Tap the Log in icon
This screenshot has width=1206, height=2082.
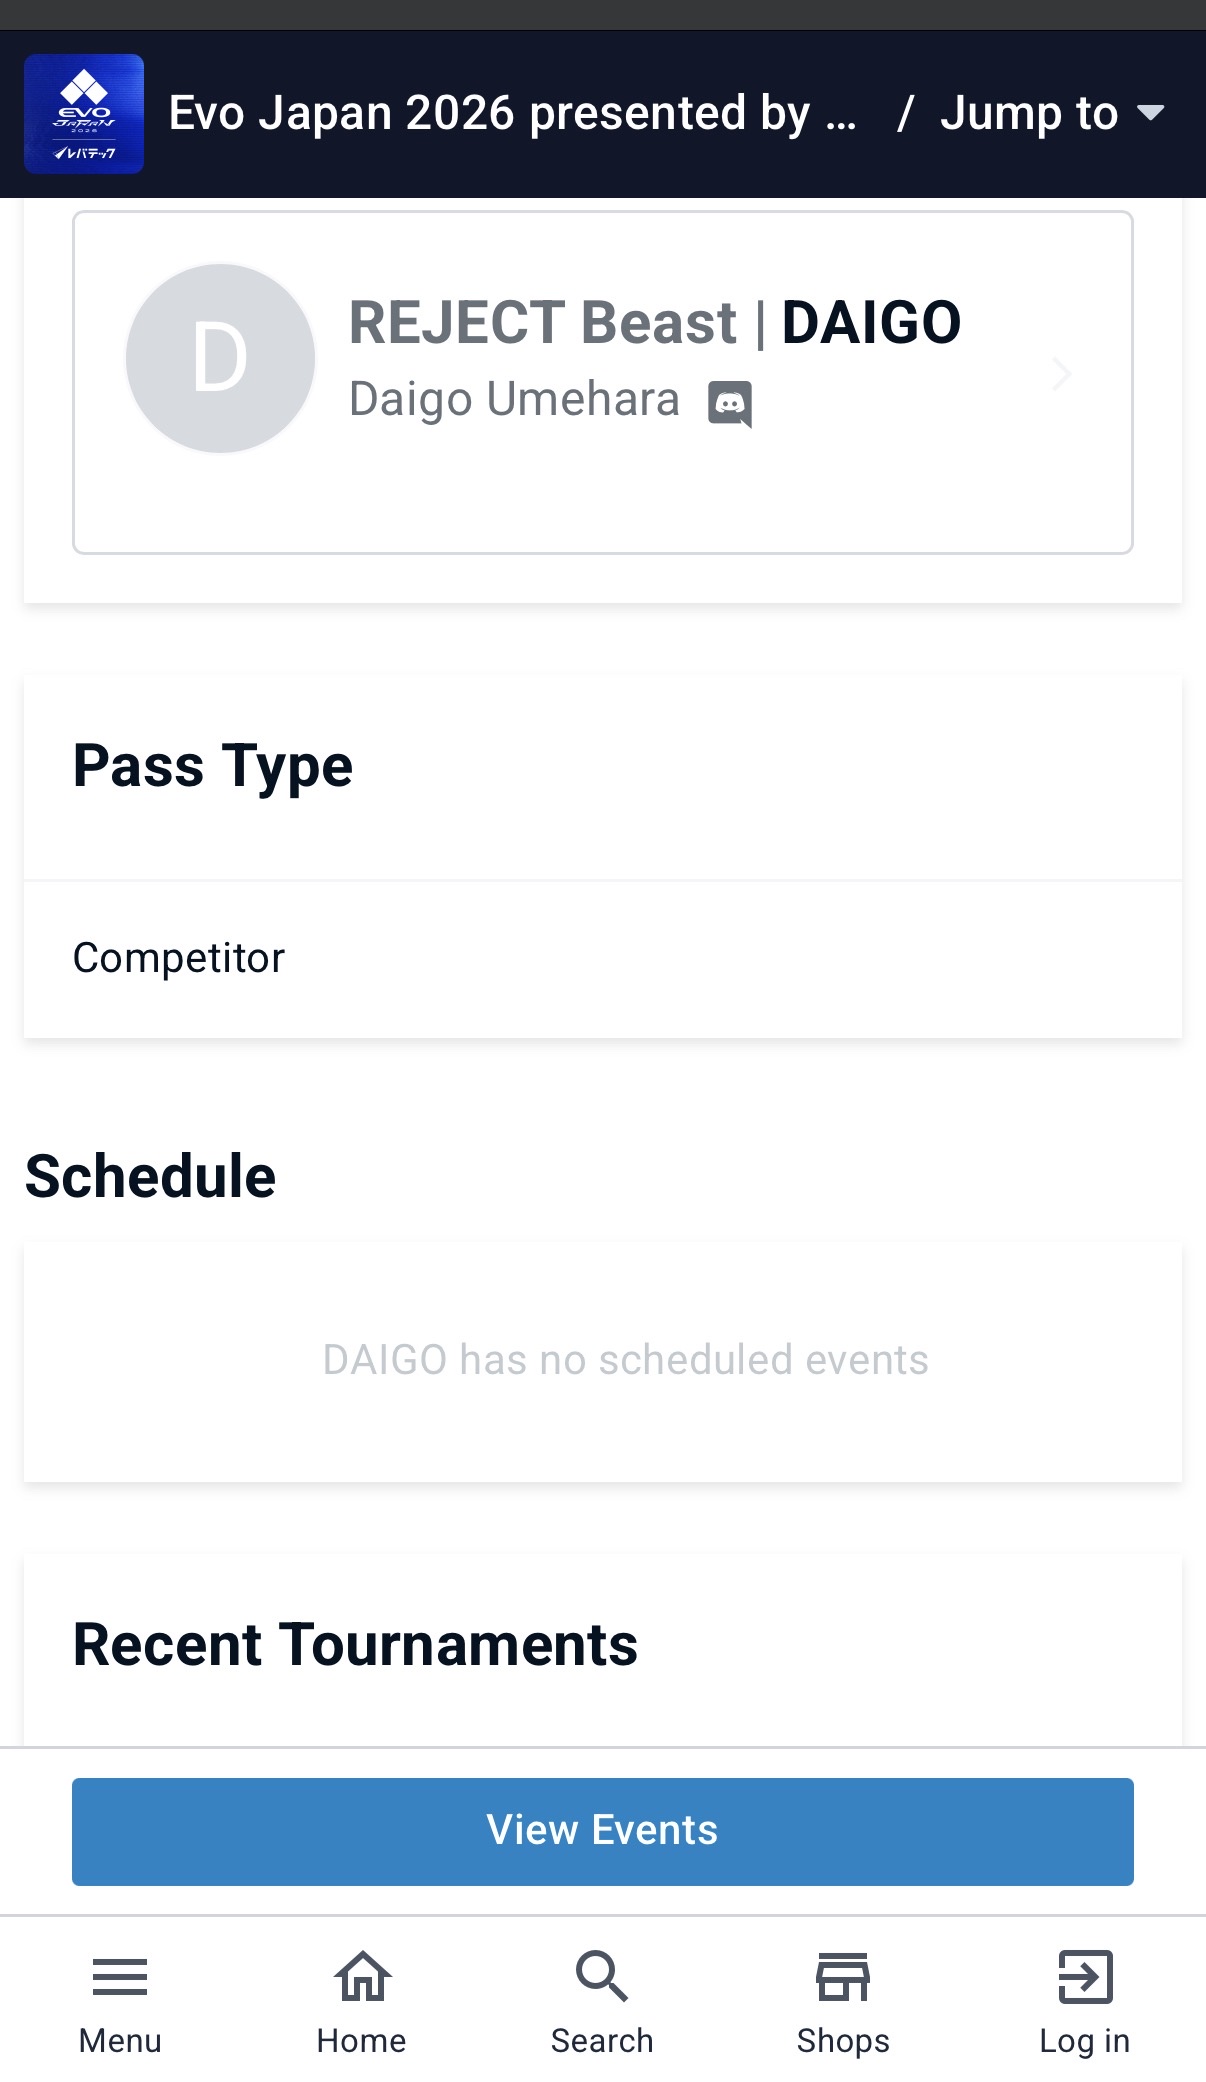coord(1085,1977)
